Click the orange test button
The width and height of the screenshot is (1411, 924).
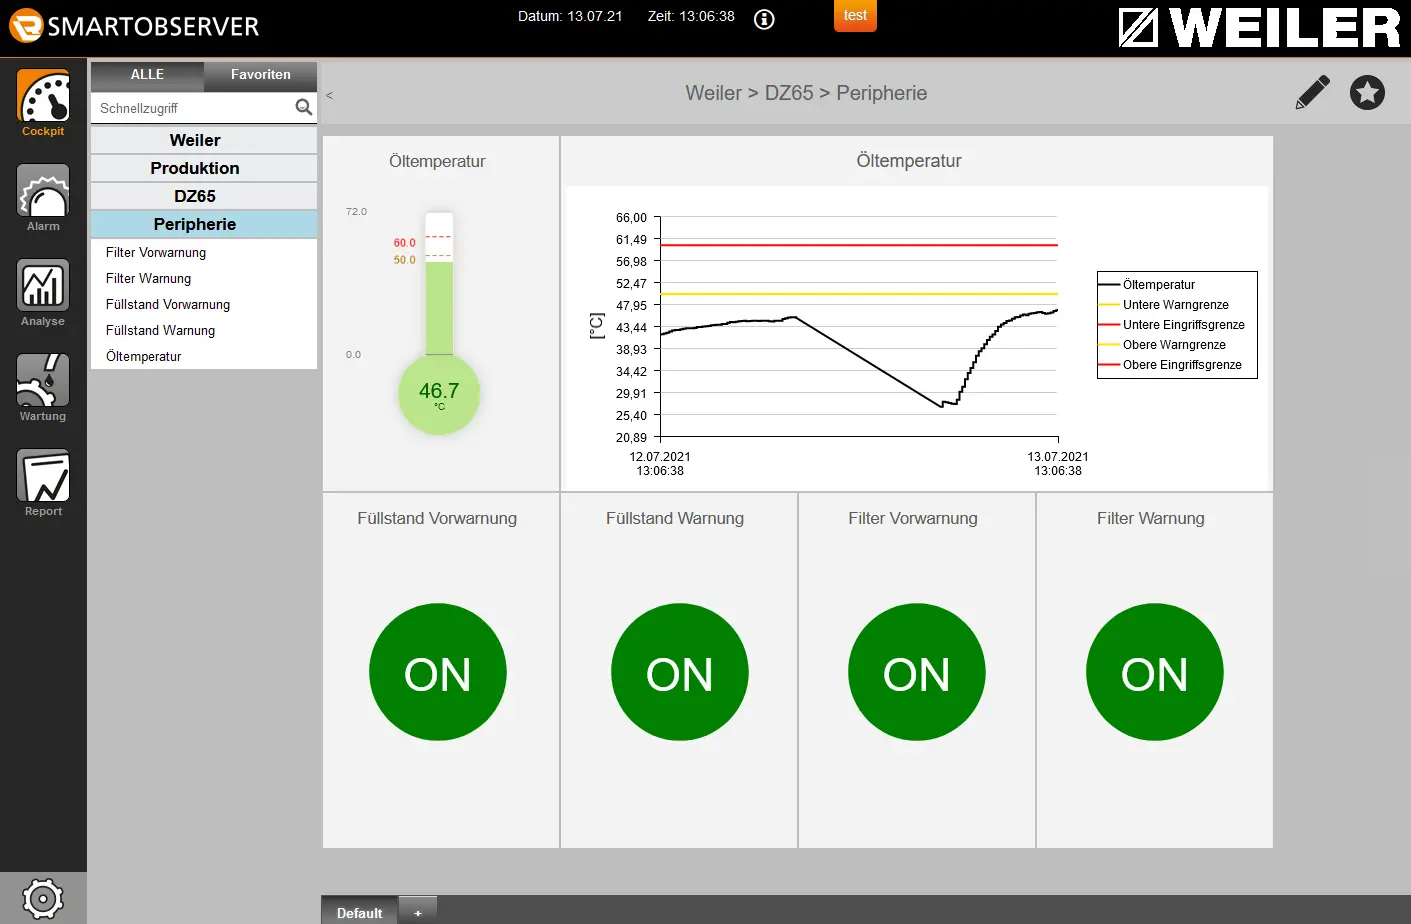(855, 16)
